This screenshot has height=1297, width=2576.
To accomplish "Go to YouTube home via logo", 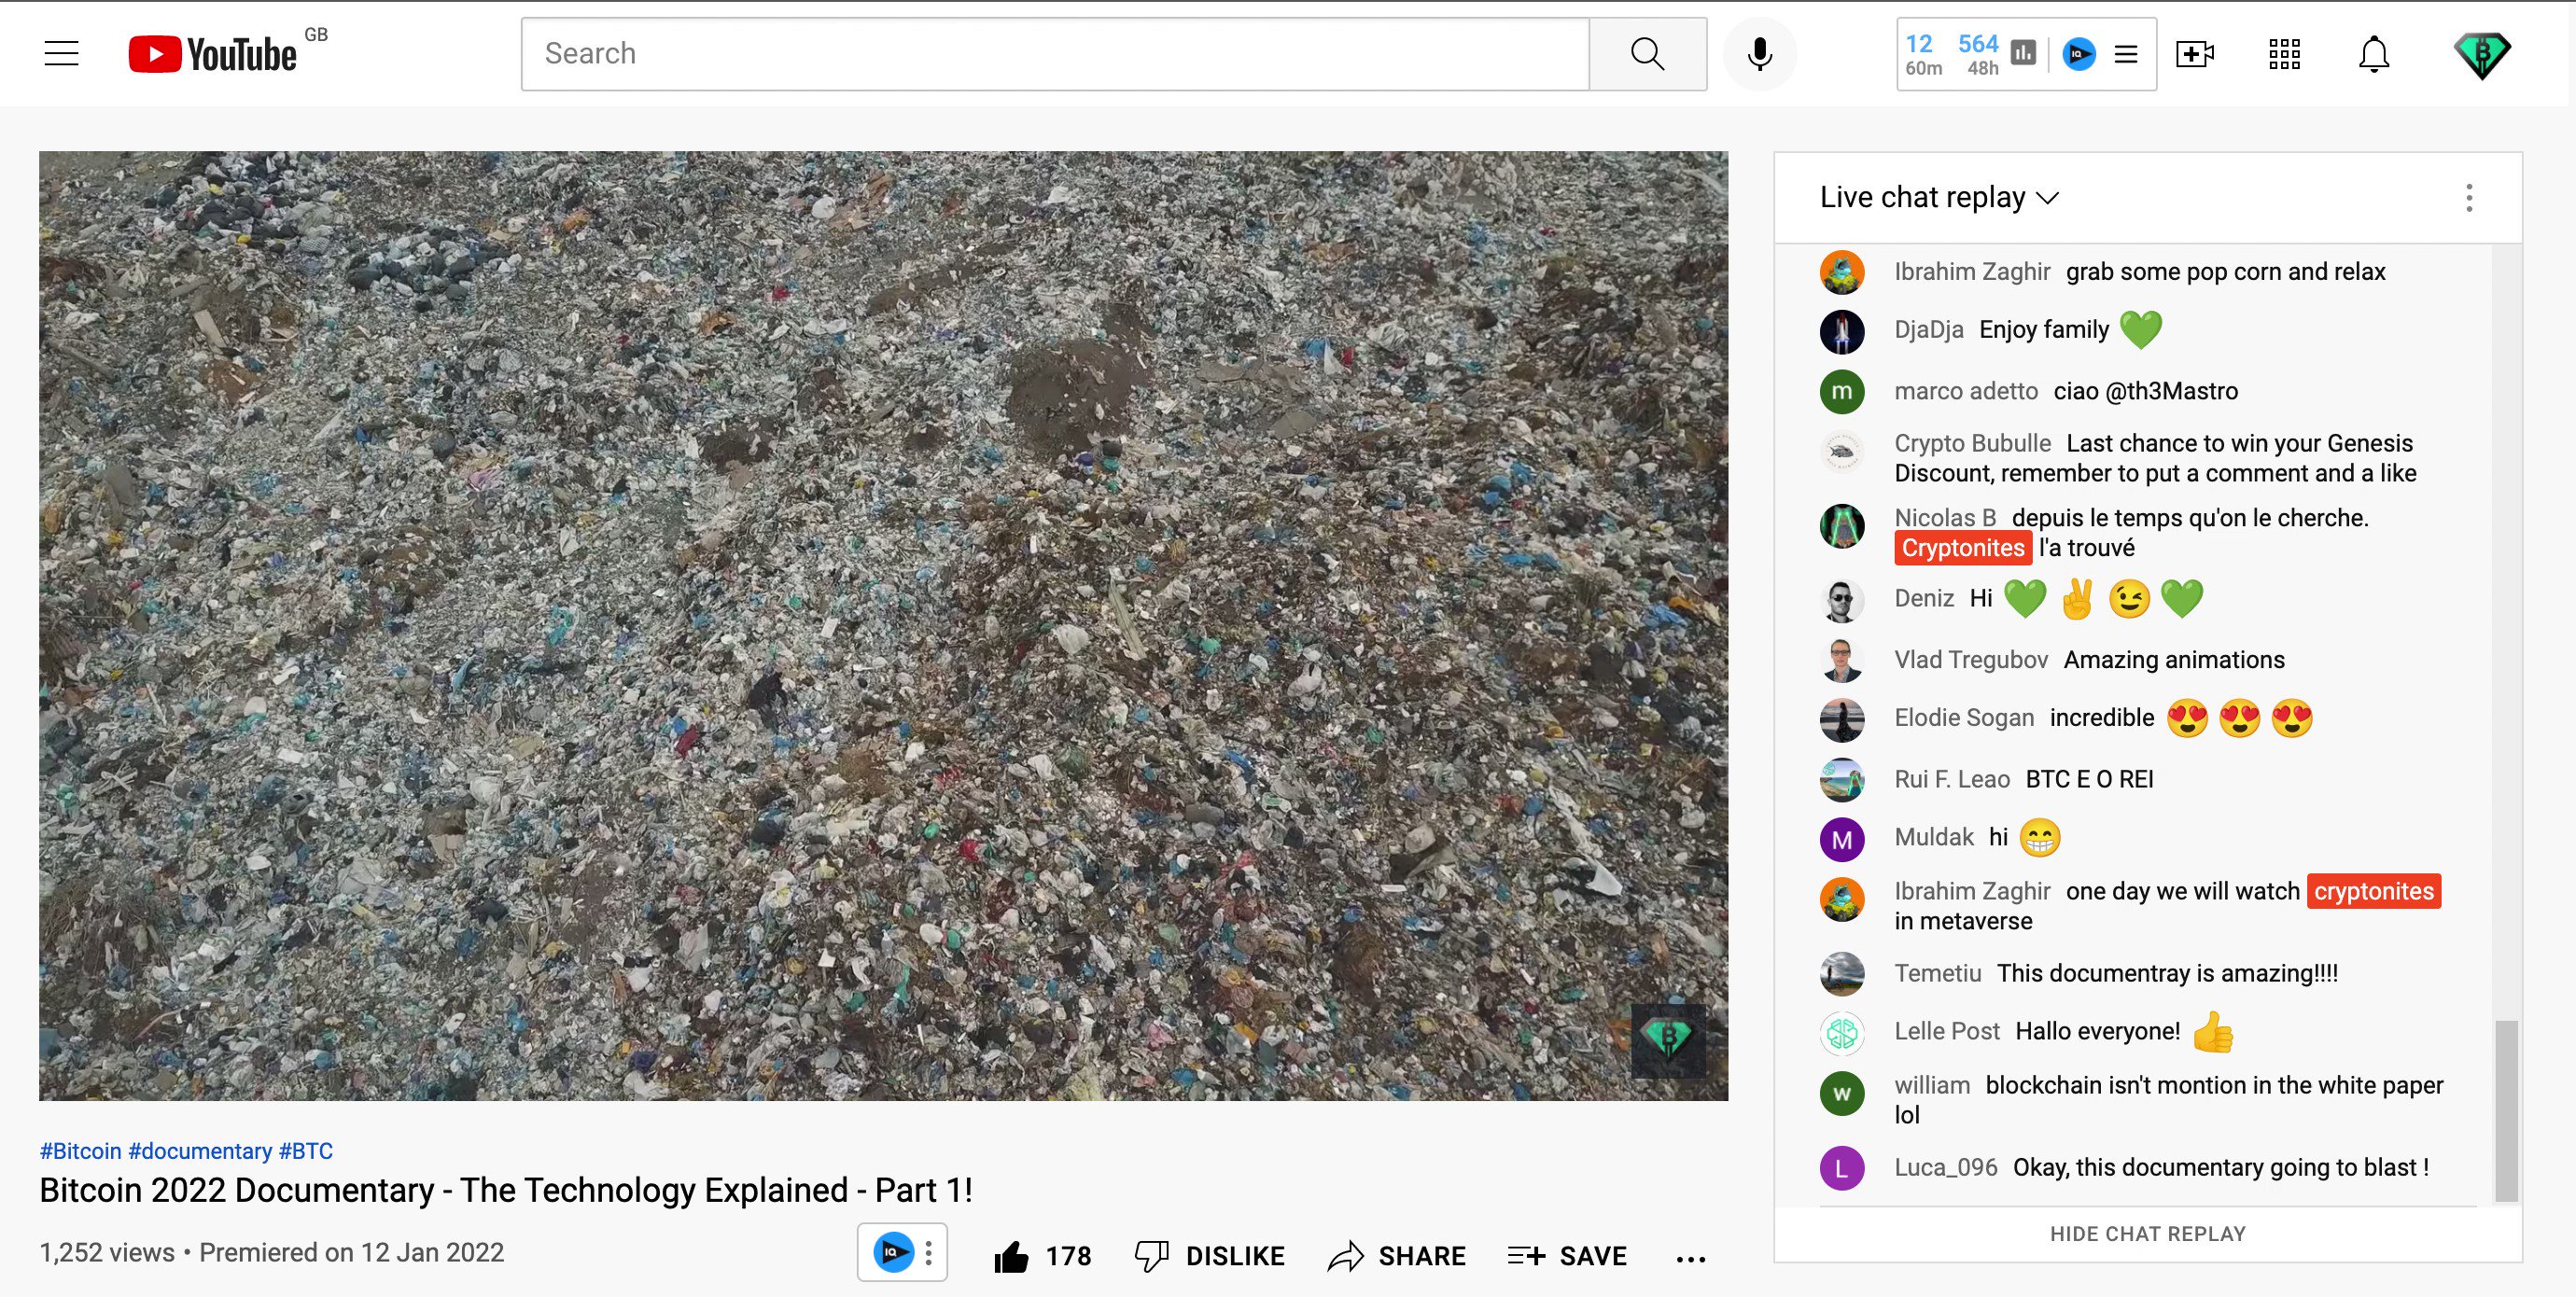I will (212, 54).
